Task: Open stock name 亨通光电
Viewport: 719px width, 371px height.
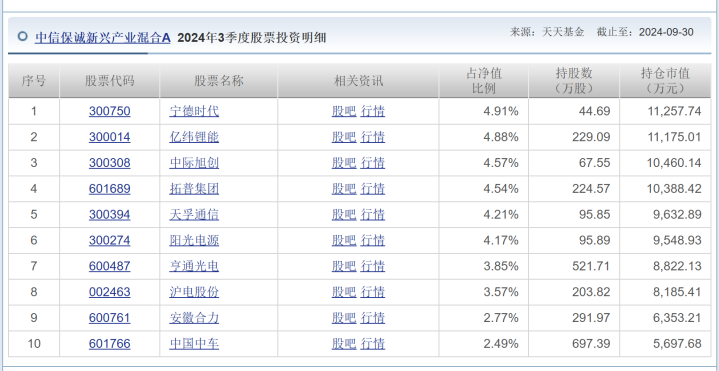Action: click(x=194, y=266)
